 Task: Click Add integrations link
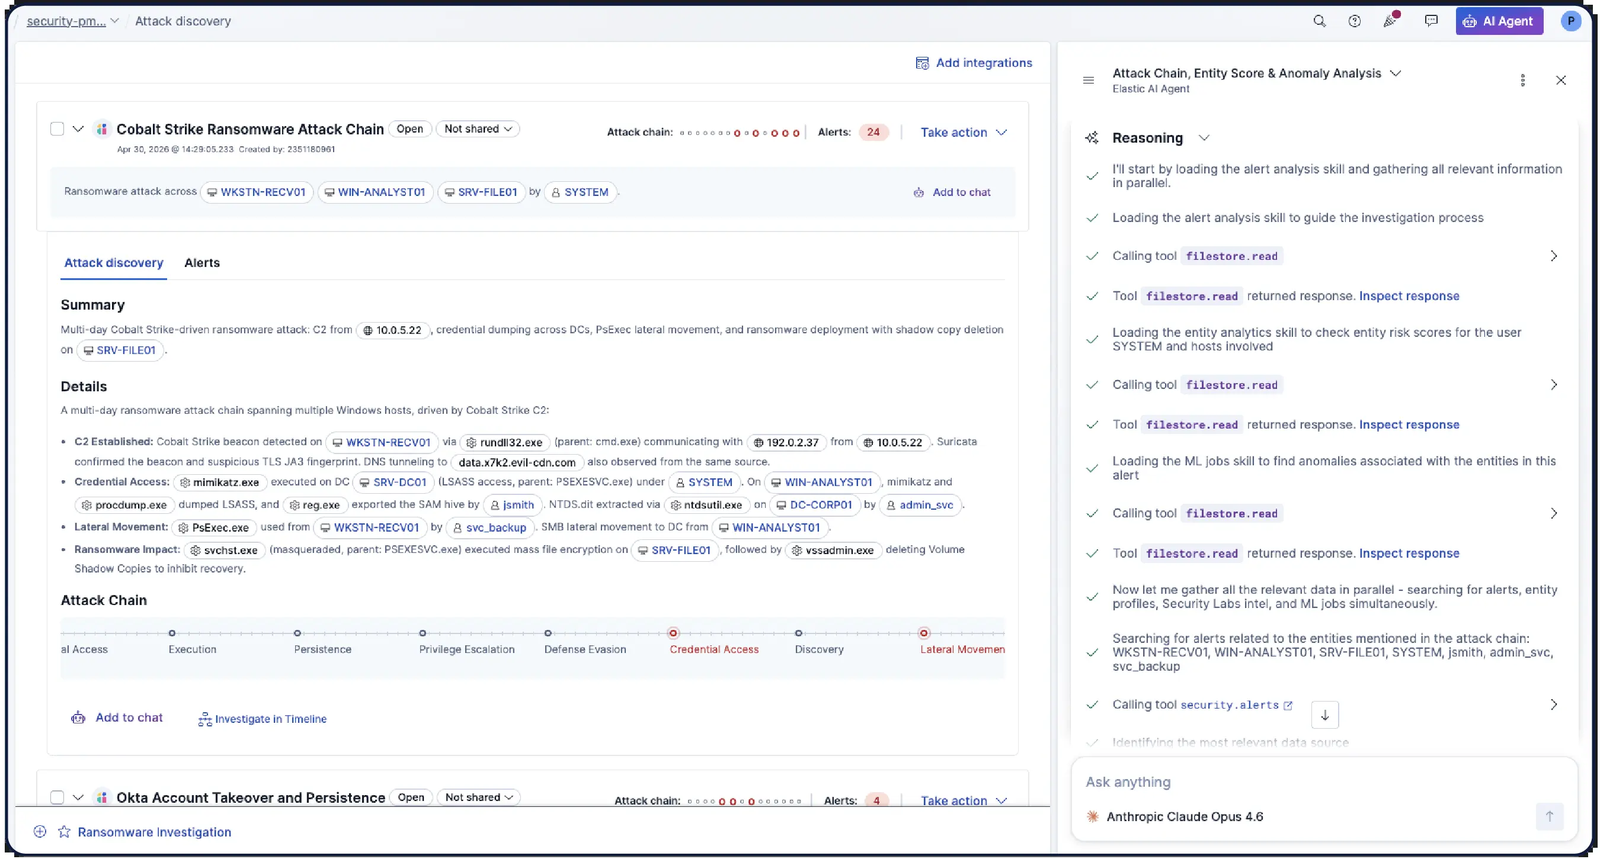coord(974,63)
